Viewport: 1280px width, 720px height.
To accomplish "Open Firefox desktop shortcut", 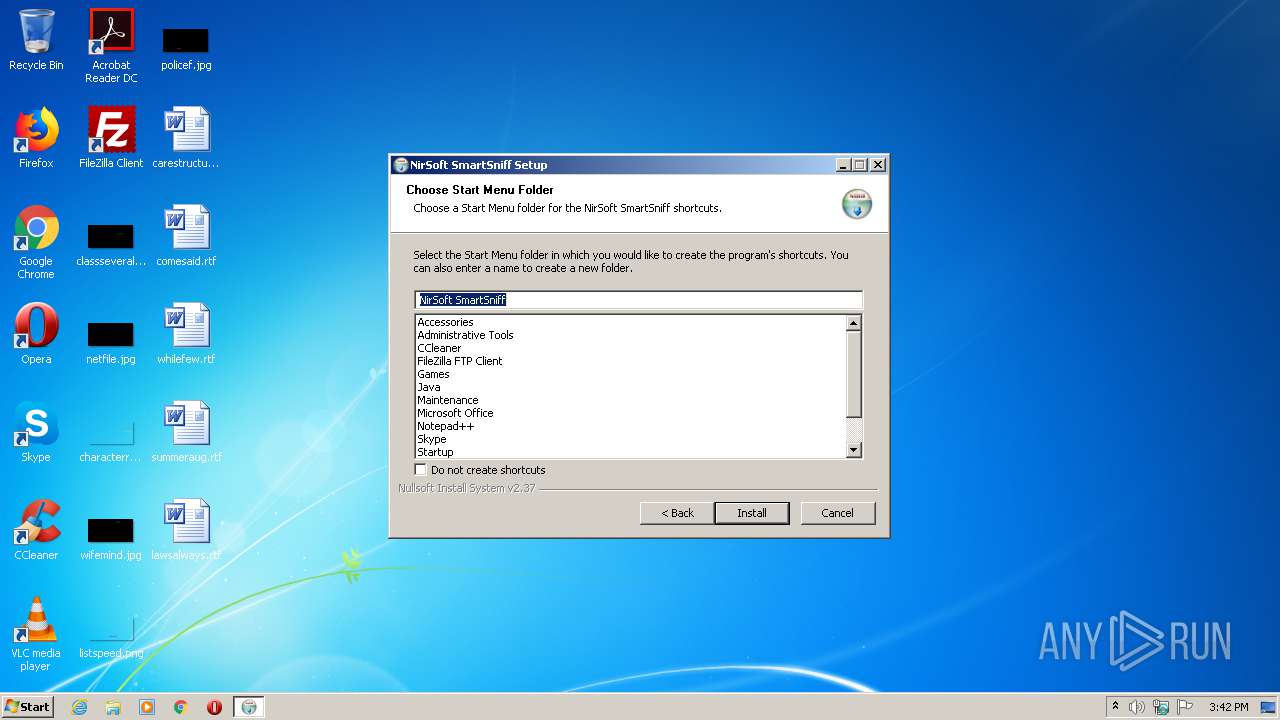I will pyautogui.click(x=36, y=138).
